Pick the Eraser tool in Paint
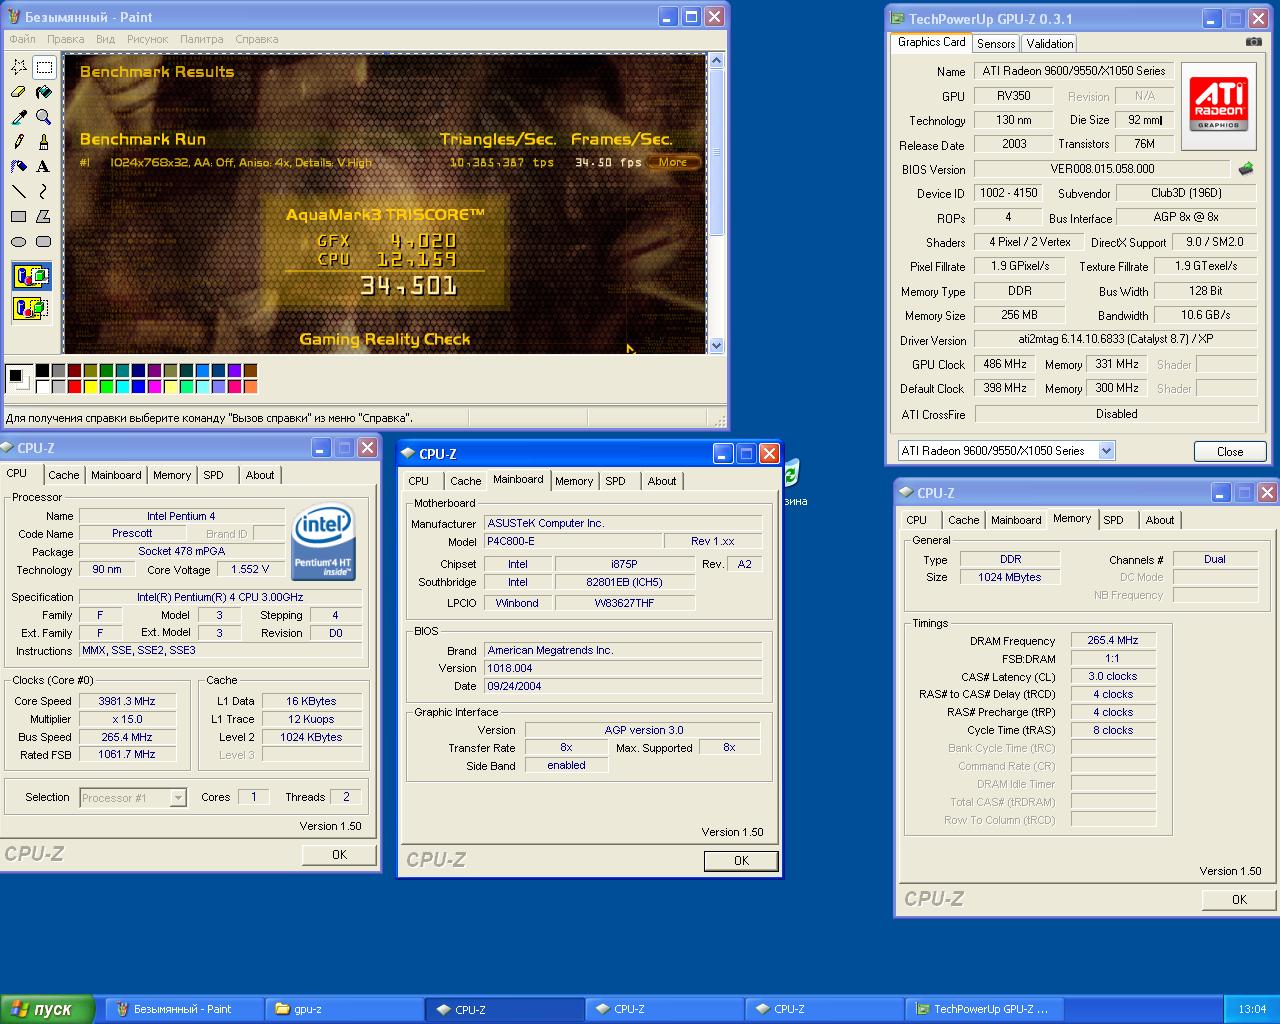Viewport: 1280px width, 1024px height. point(19,92)
